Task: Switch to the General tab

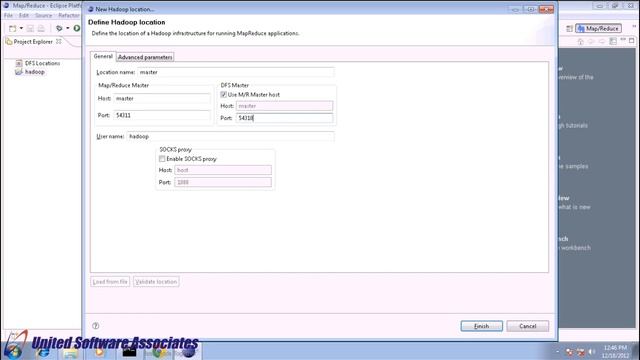Action: [103, 56]
